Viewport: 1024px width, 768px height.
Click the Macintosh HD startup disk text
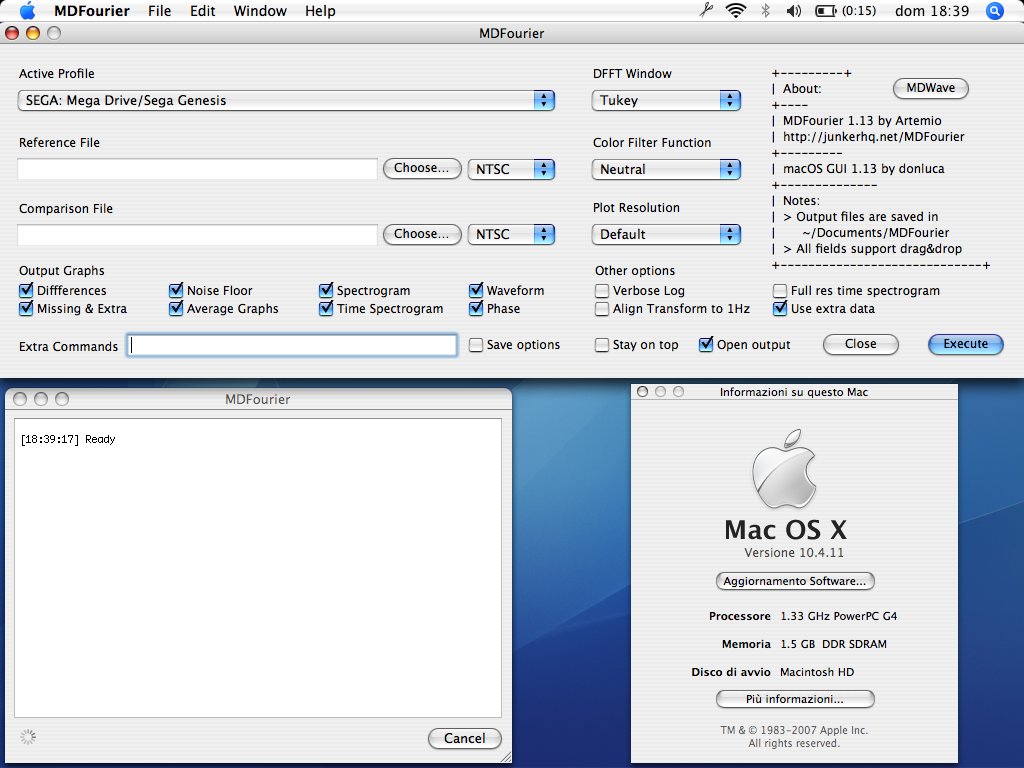817,672
